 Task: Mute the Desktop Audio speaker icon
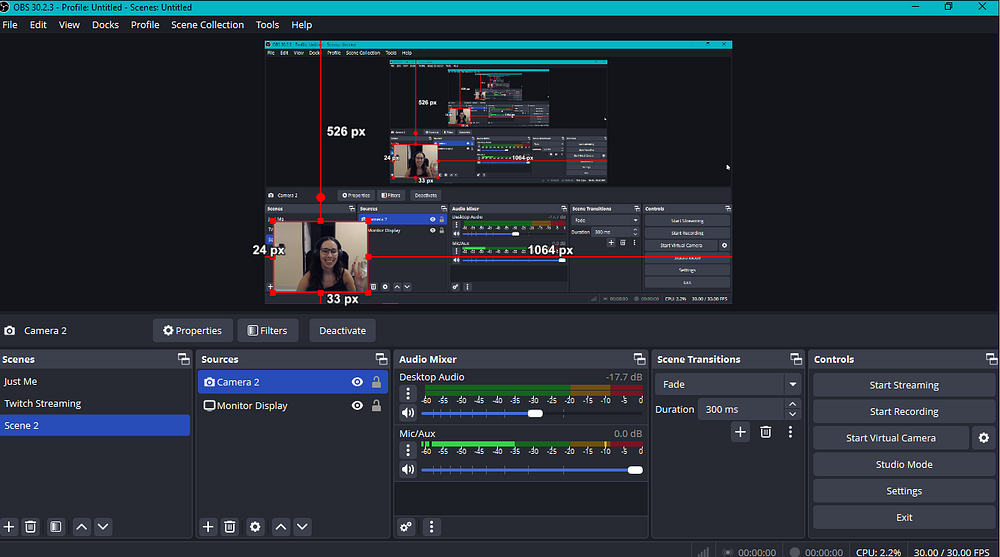click(408, 413)
